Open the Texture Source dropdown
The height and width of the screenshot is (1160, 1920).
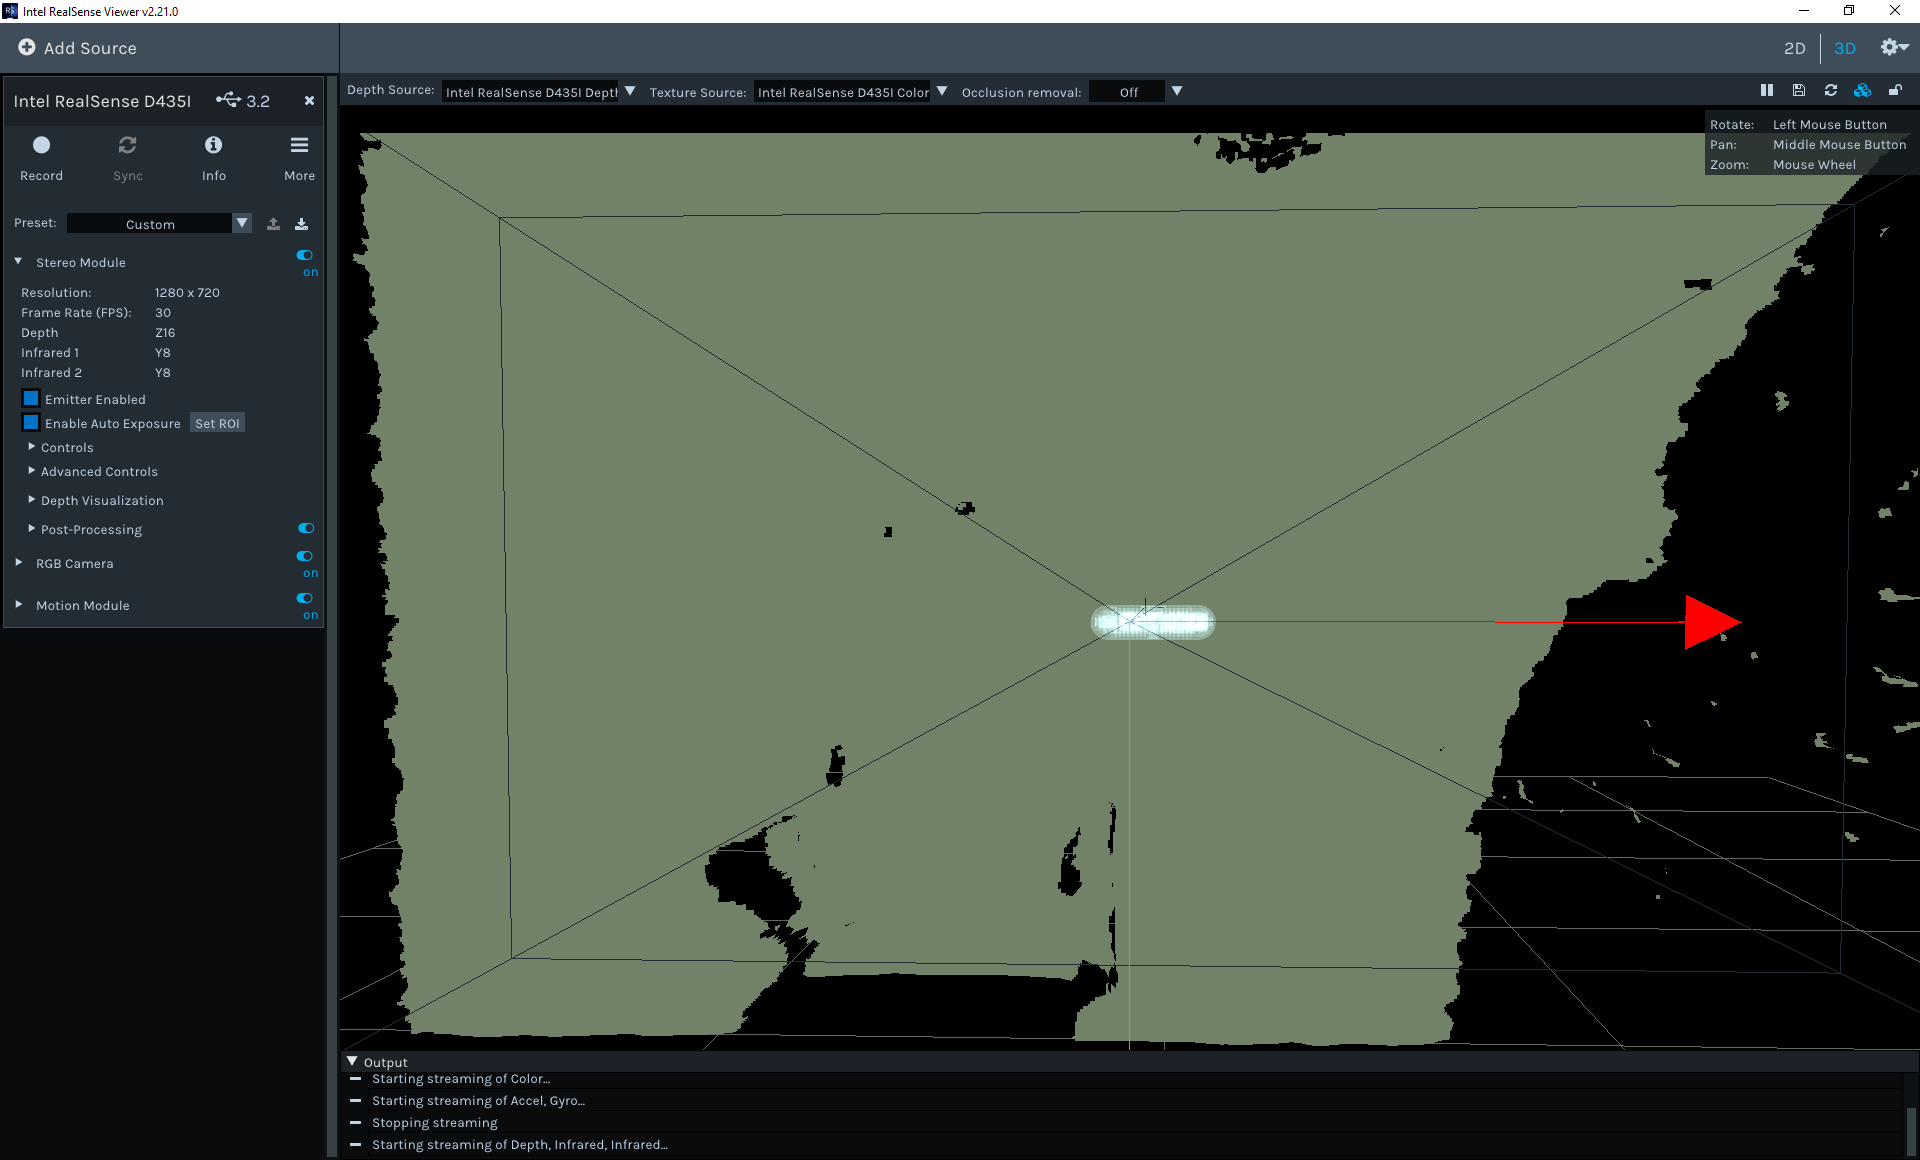tap(851, 91)
